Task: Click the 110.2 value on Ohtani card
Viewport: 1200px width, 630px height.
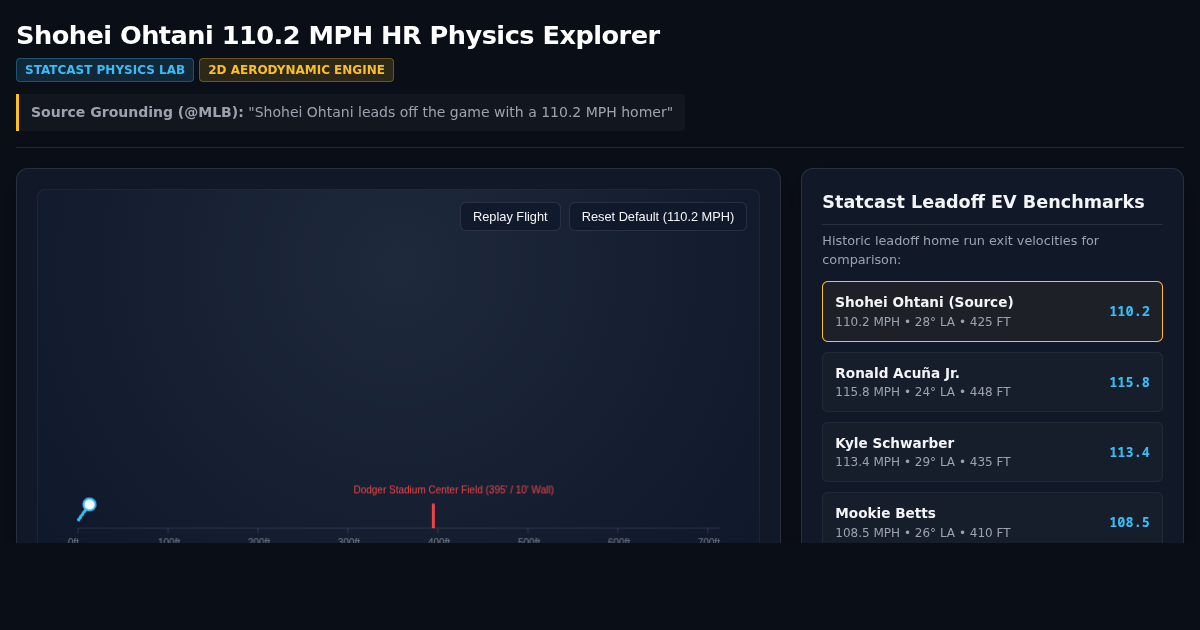Action: [1129, 311]
